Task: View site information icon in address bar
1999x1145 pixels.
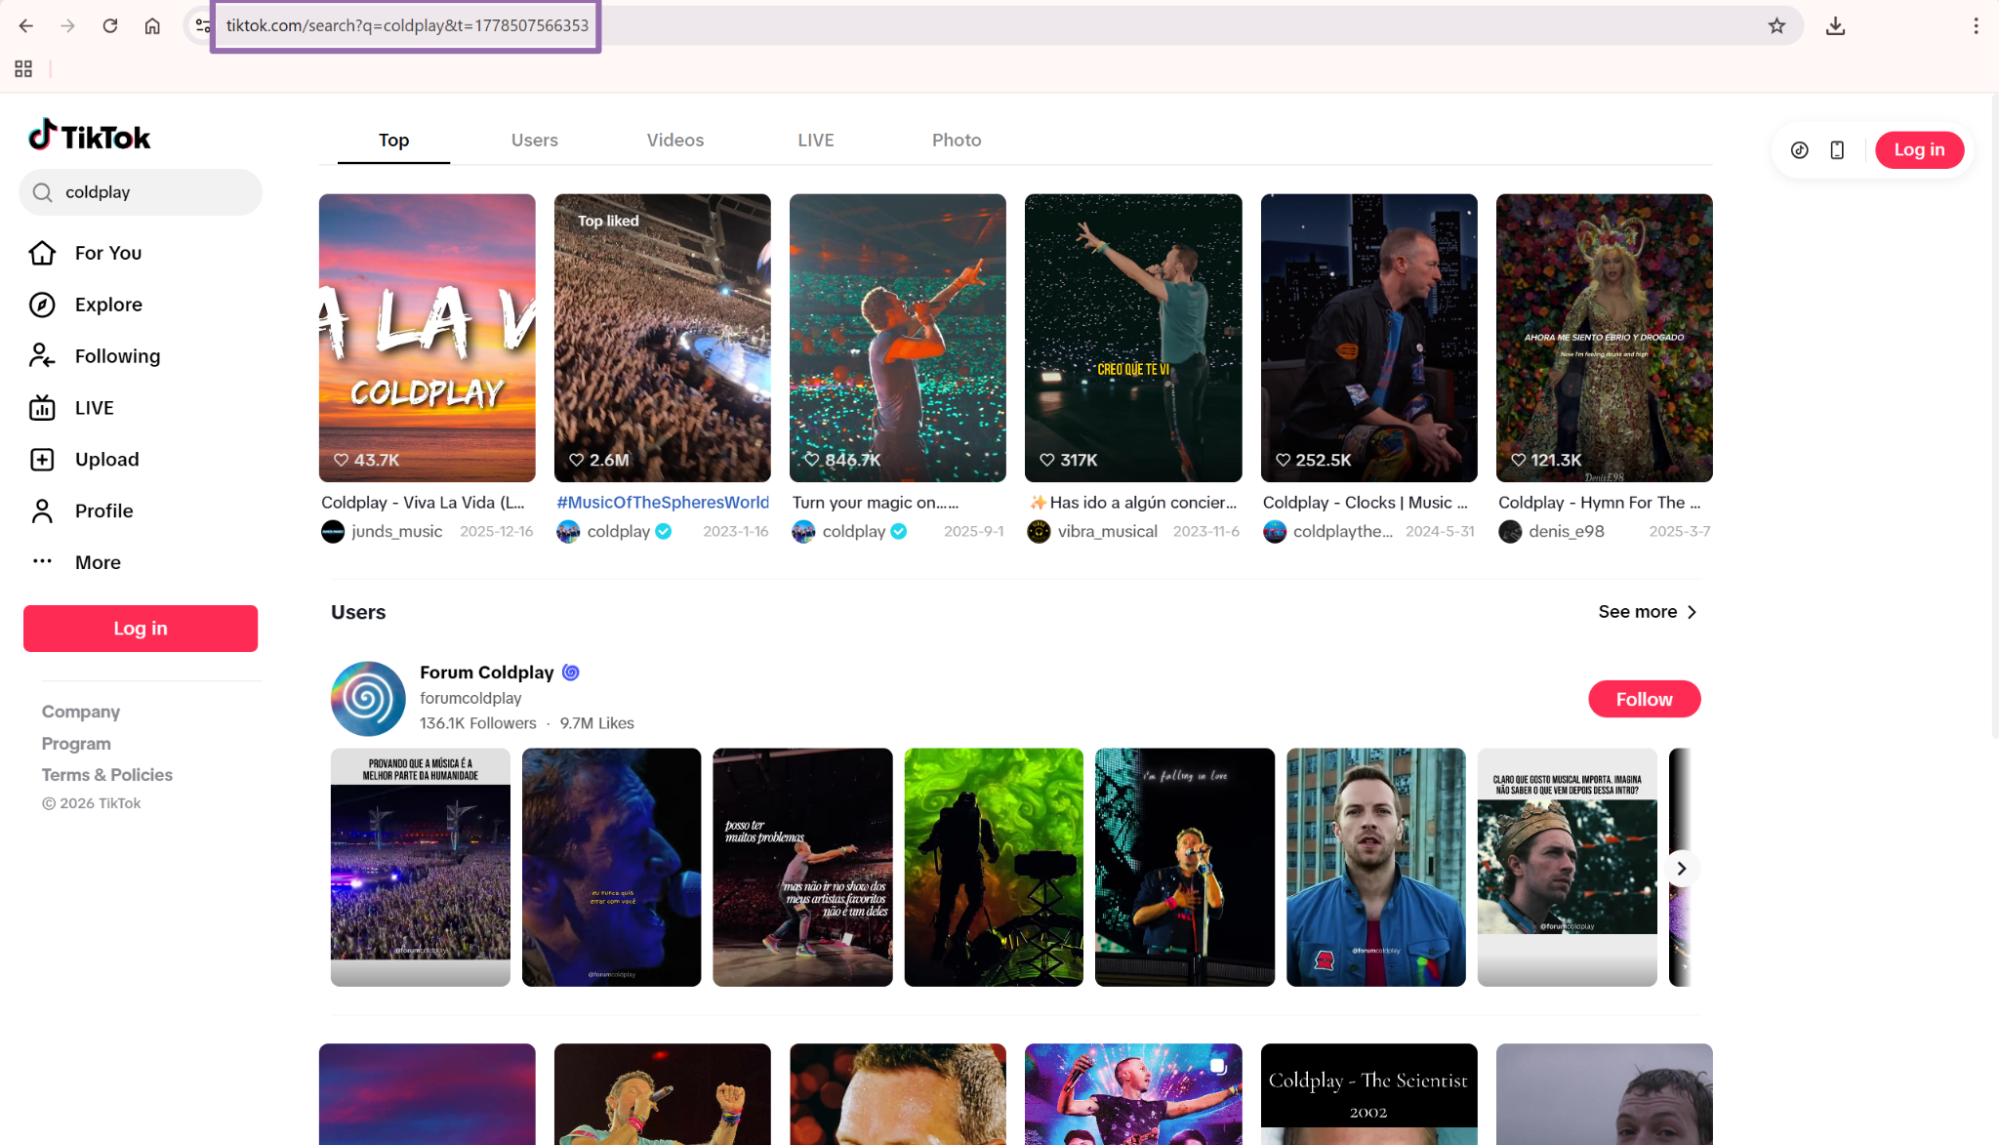Action: point(202,26)
